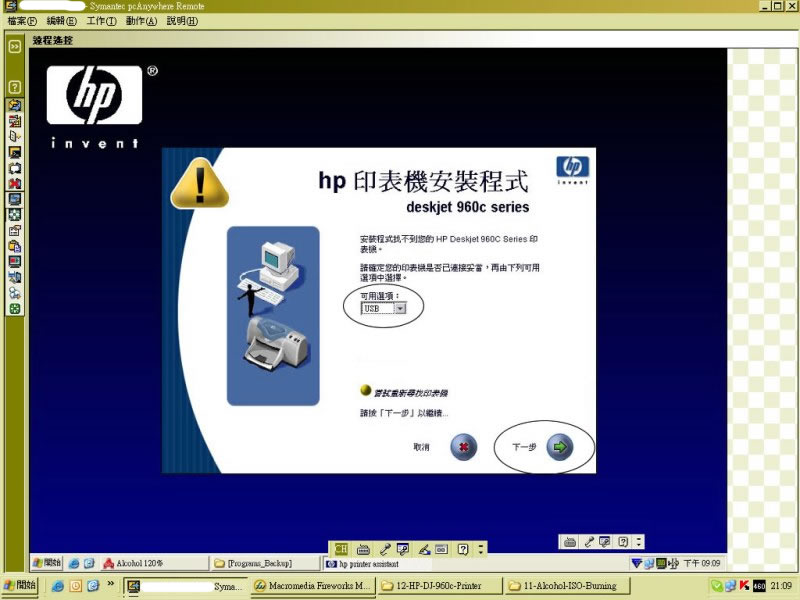Click the remote desktop 開始 Start button

pyautogui.click(x=47, y=563)
